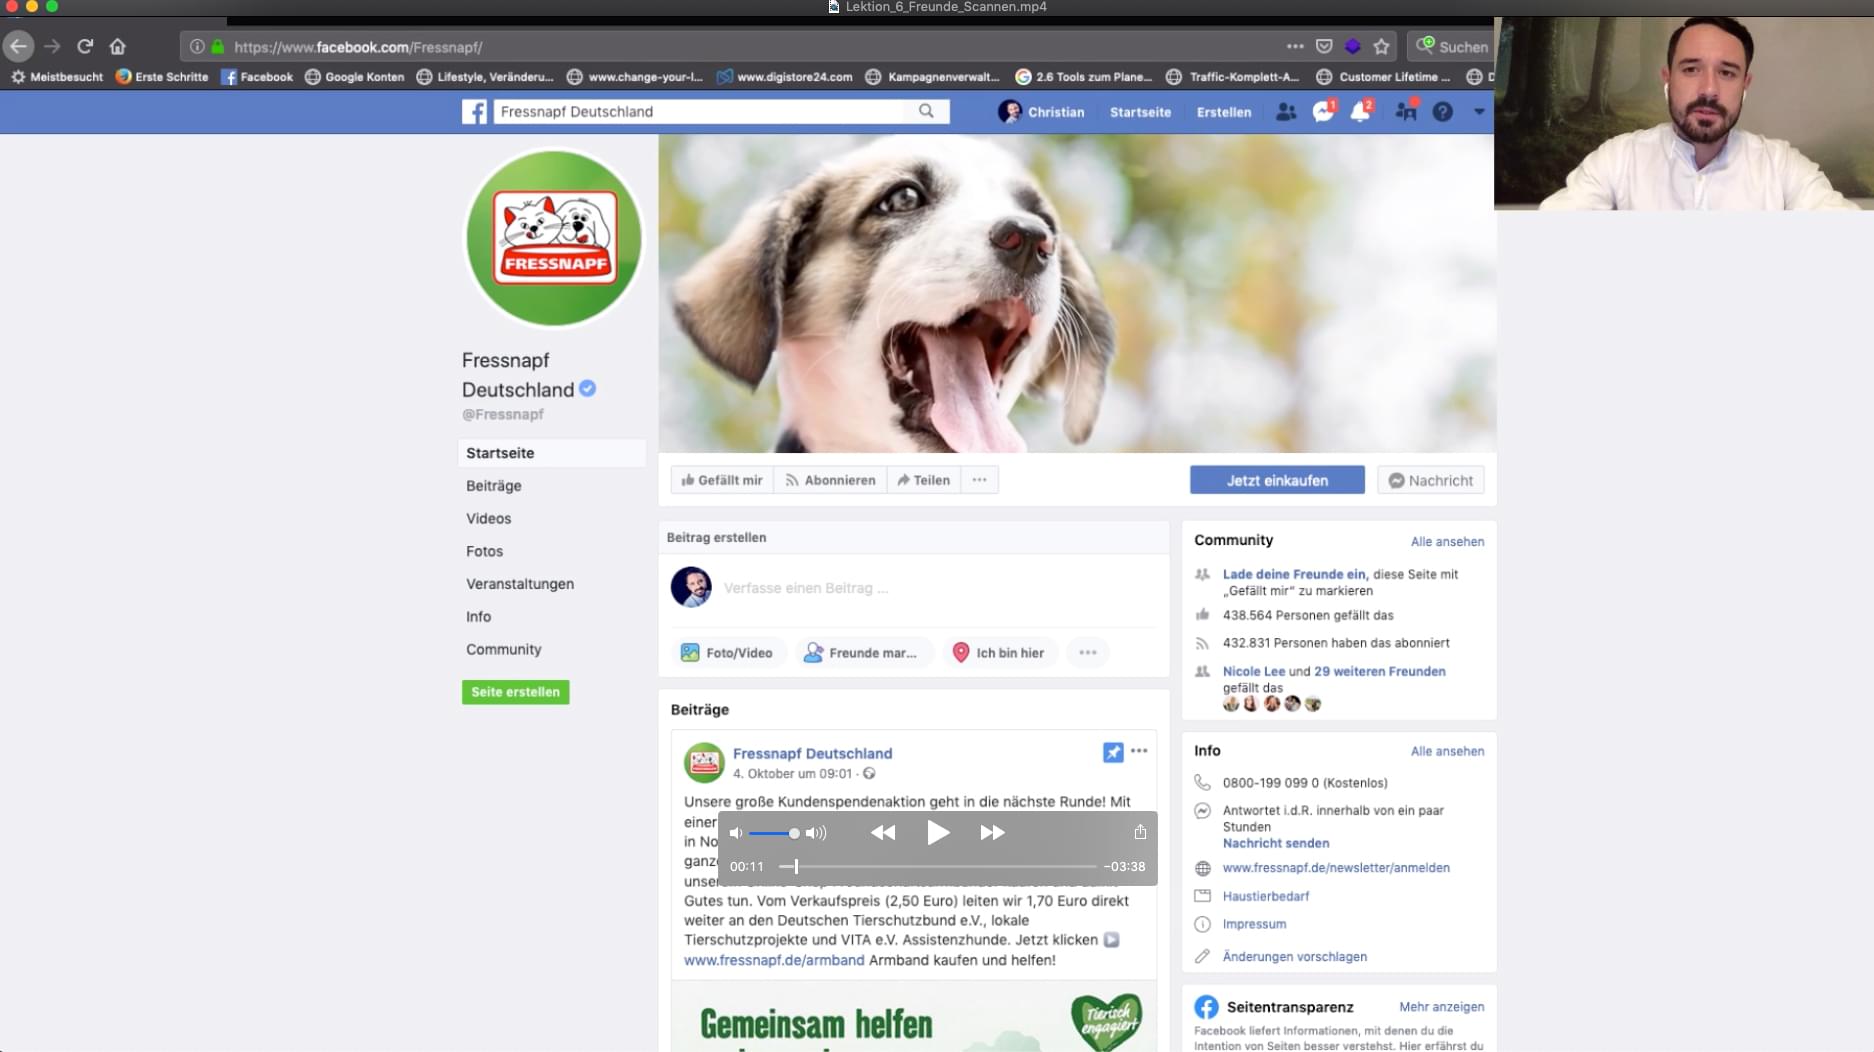Viewport: 1874px width, 1052px height.
Task: Open more composer options three-dot button
Action: (x=1088, y=653)
